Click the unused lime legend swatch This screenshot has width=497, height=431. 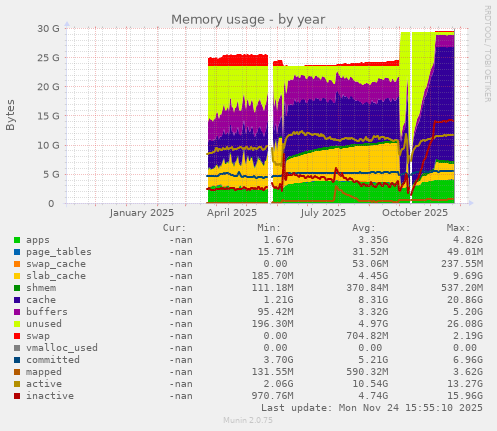17,324
